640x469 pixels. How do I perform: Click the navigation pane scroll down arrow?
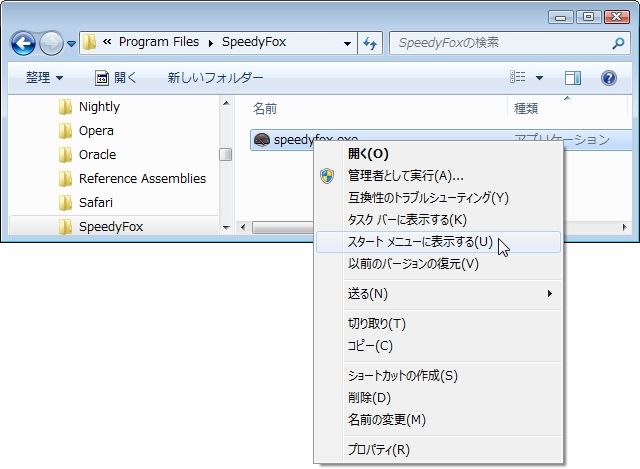[226, 227]
